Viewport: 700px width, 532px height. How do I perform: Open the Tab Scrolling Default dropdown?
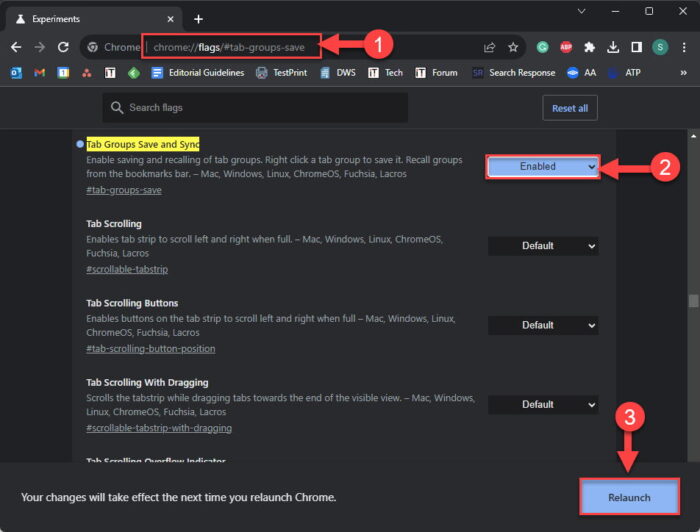(543, 246)
